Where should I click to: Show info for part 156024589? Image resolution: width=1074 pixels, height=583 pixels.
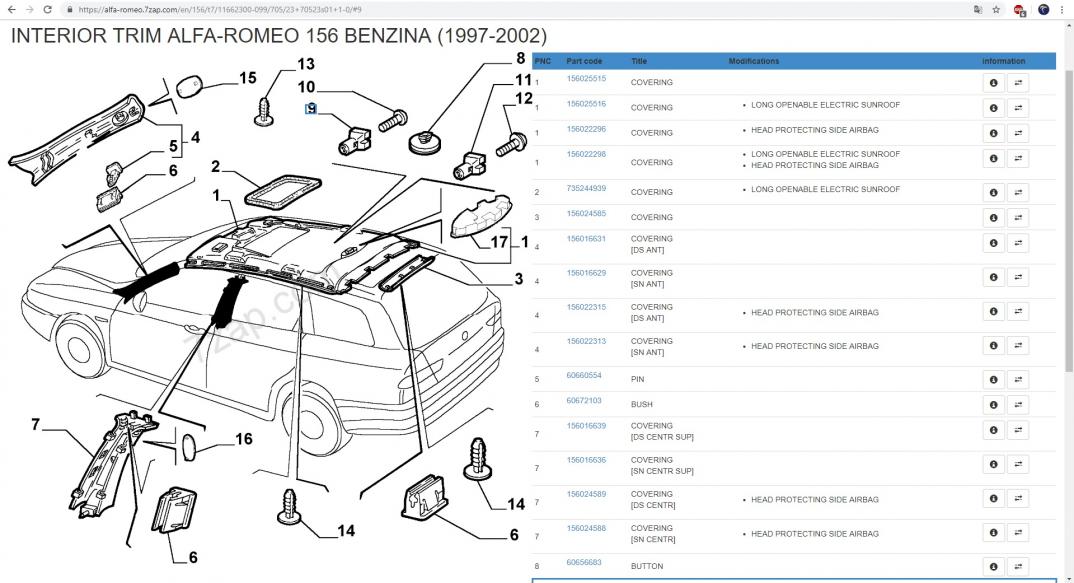tap(993, 499)
